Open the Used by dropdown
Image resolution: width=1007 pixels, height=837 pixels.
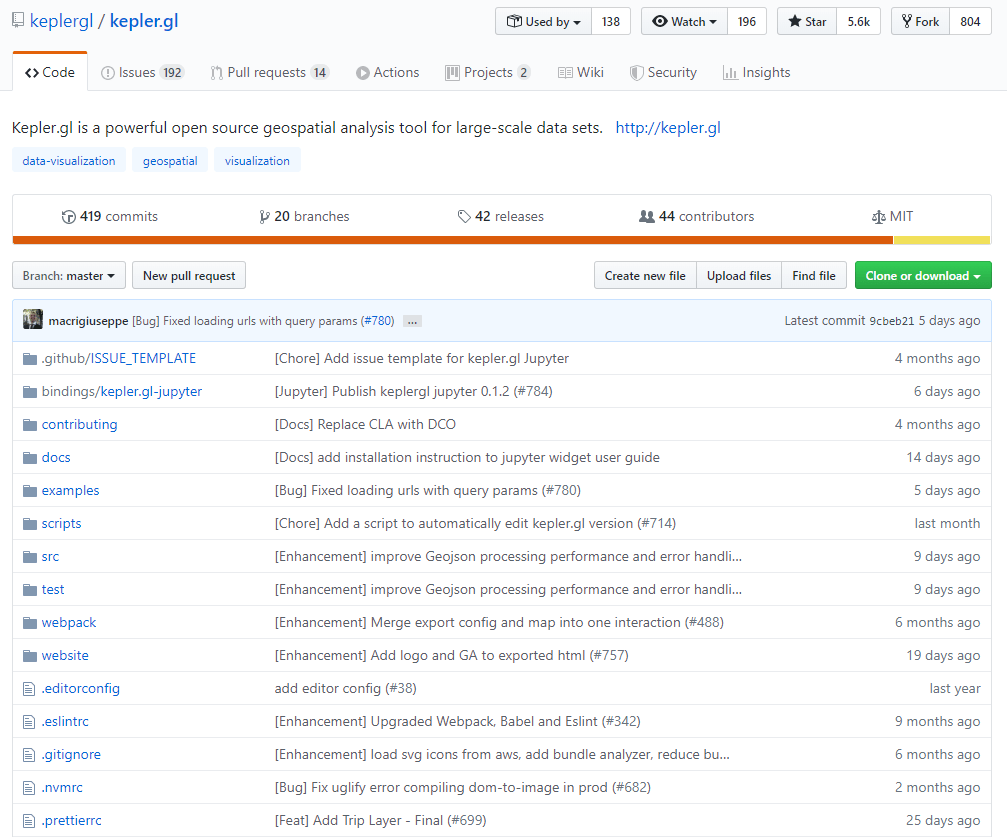543,22
